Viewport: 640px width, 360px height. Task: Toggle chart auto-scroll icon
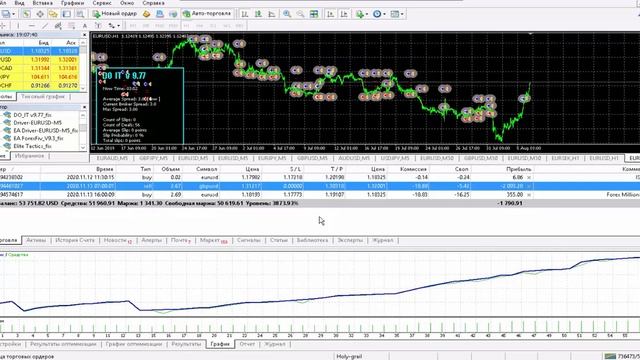[x=331, y=14]
